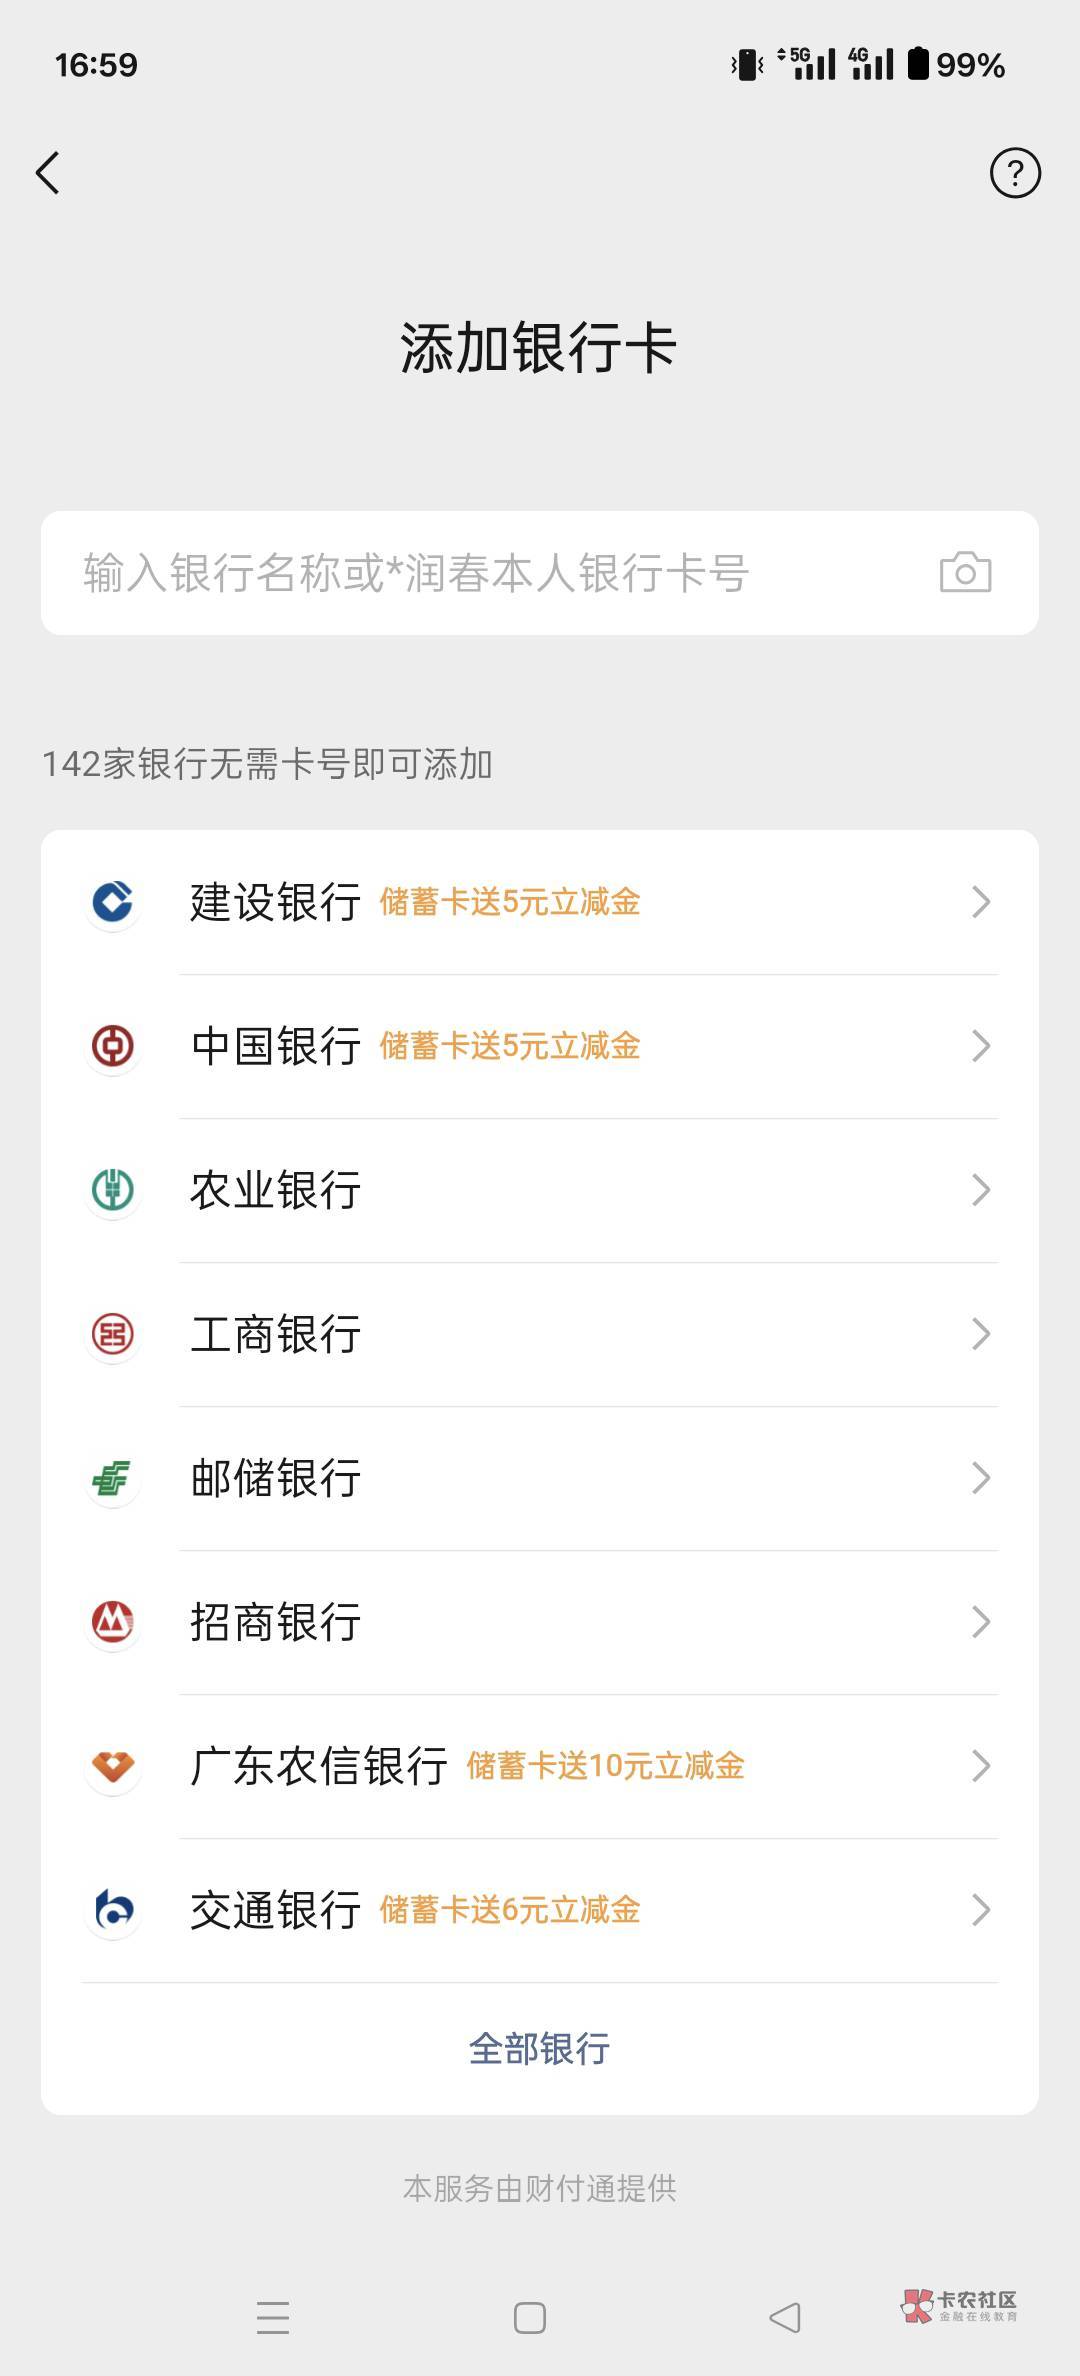This screenshot has height=2376, width=1080.
Task: Open help via question mark icon
Action: click(x=1015, y=173)
